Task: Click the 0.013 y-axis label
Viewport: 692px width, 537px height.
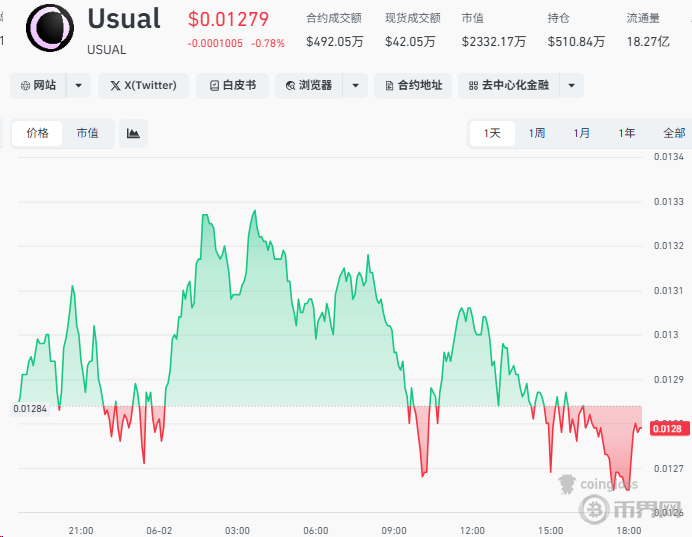Action: [x=666, y=334]
